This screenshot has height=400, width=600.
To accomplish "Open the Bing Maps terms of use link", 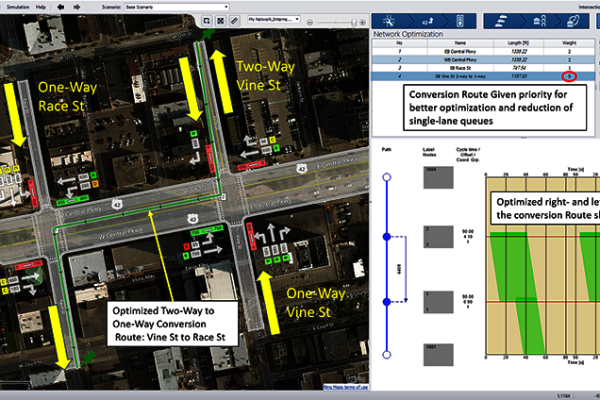I will tap(346, 387).
